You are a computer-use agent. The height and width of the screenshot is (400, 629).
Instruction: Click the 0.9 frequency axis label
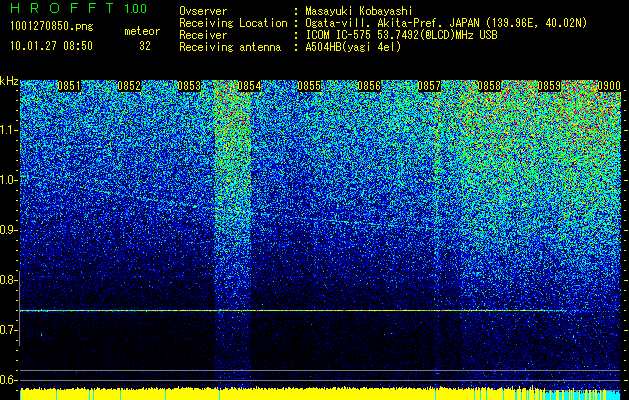tap(8, 230)
